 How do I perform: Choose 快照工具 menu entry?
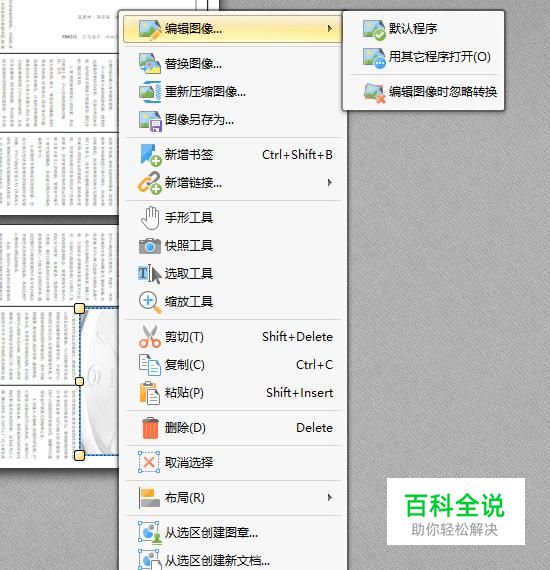[233, 246]
